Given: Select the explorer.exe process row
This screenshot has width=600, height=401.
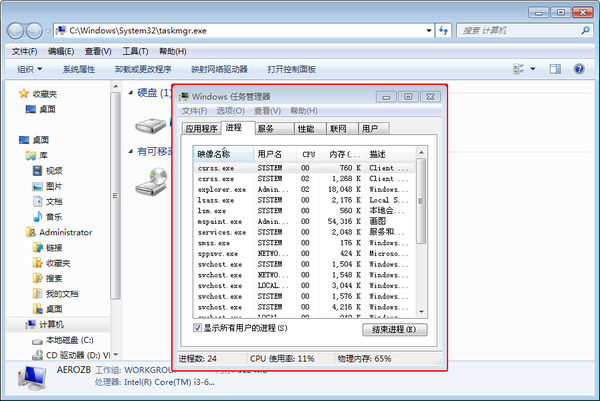Looking at the screenshot, I should coord(304,189).
